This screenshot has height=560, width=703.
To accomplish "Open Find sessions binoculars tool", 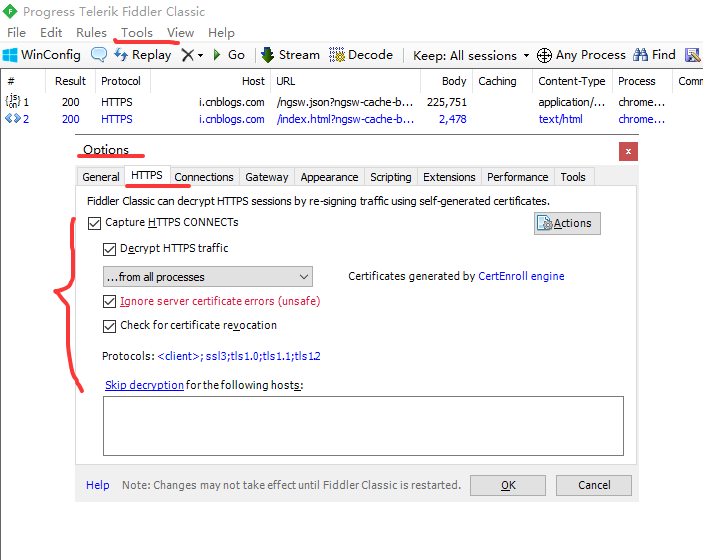I will (x=654, y=55).
